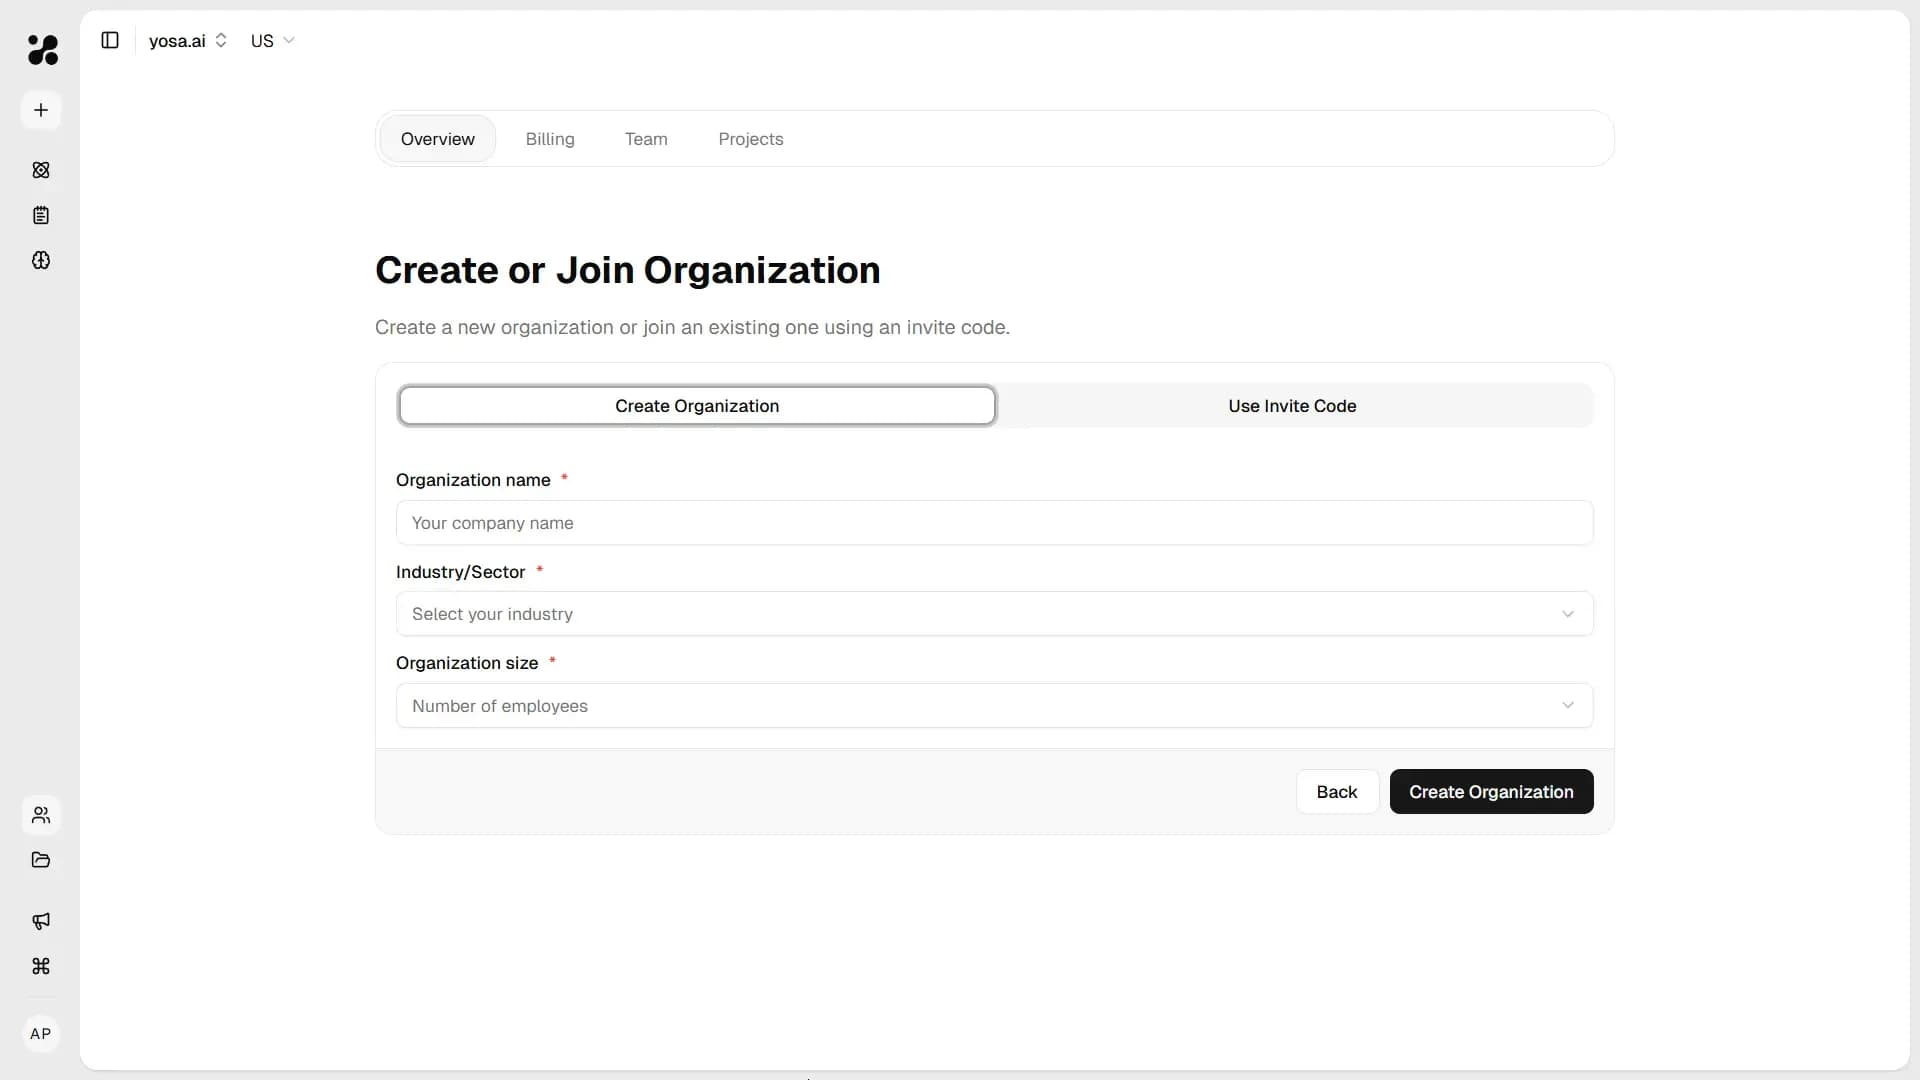Select the team members icon in sidebar
1920x1080 pixels.
[41, 815]
